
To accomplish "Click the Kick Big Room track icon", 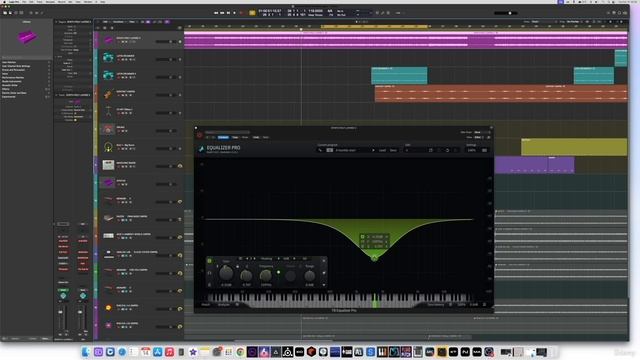I will click(x=108, y=147).
